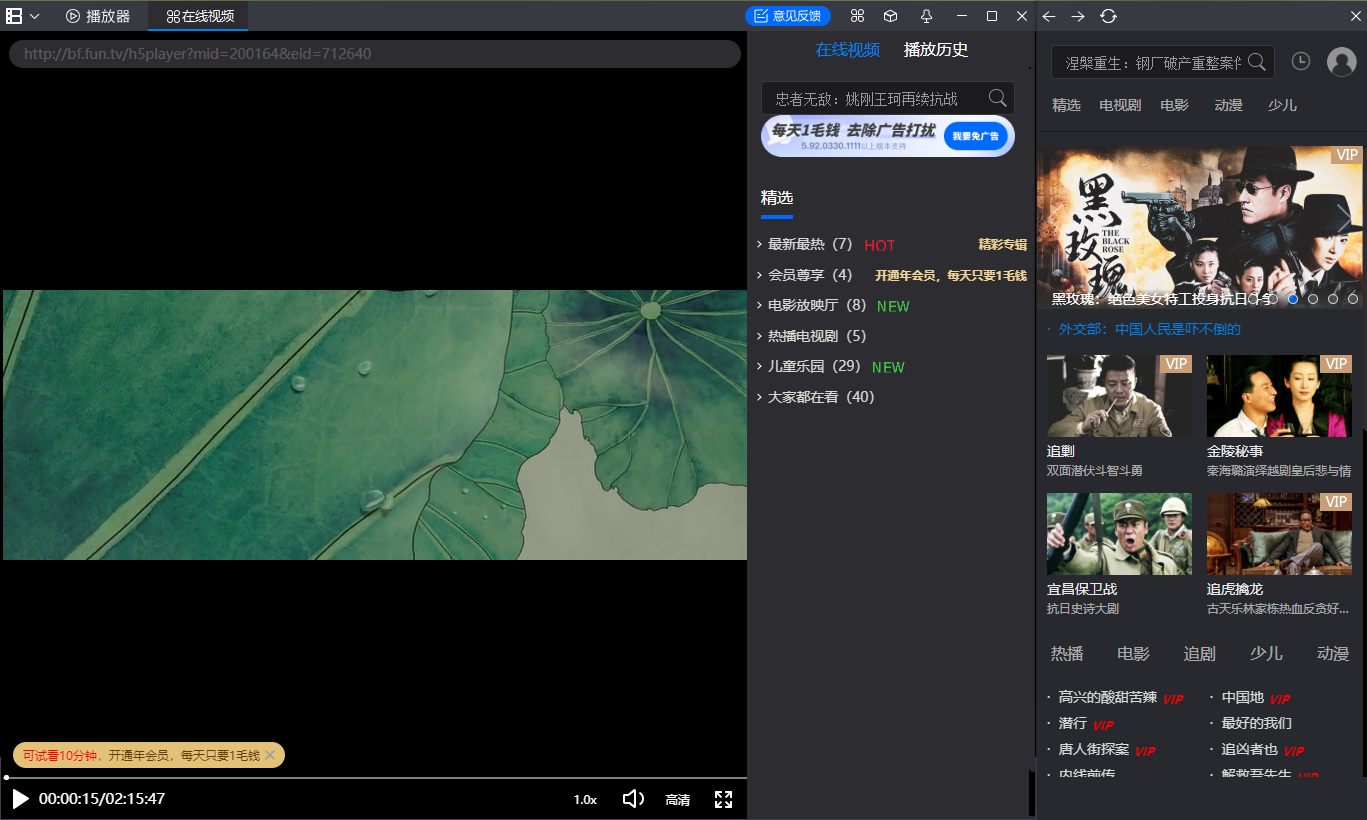
Task: Click the search magnifier in middle panel
Action: [997, 97]
